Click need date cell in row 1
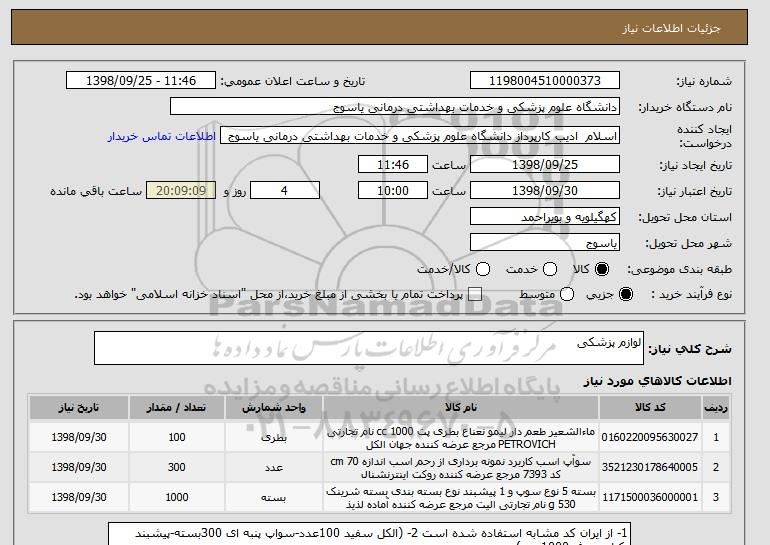Image resolution: width=770 pixels, height=545 pixels. [79, 437]
